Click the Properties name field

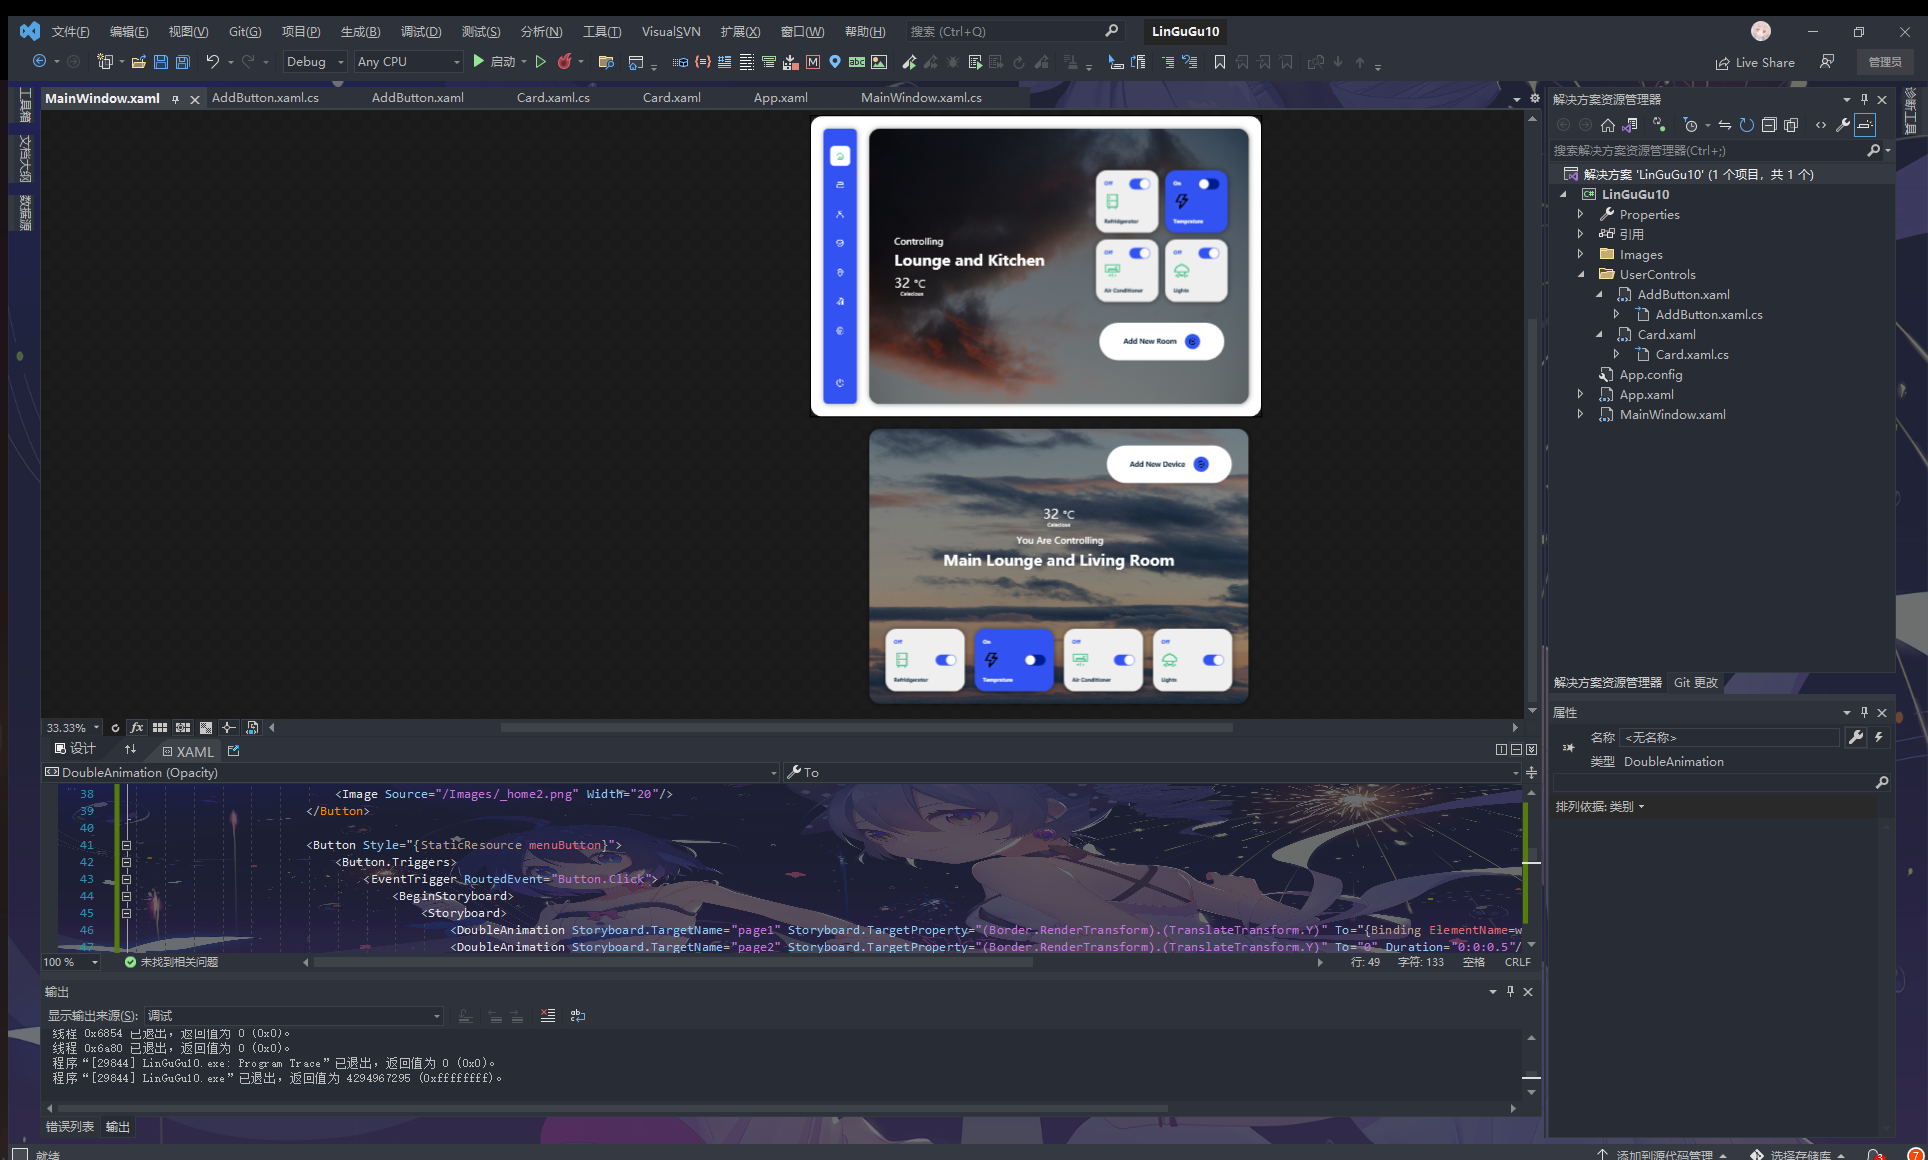tap(1729, 737)
